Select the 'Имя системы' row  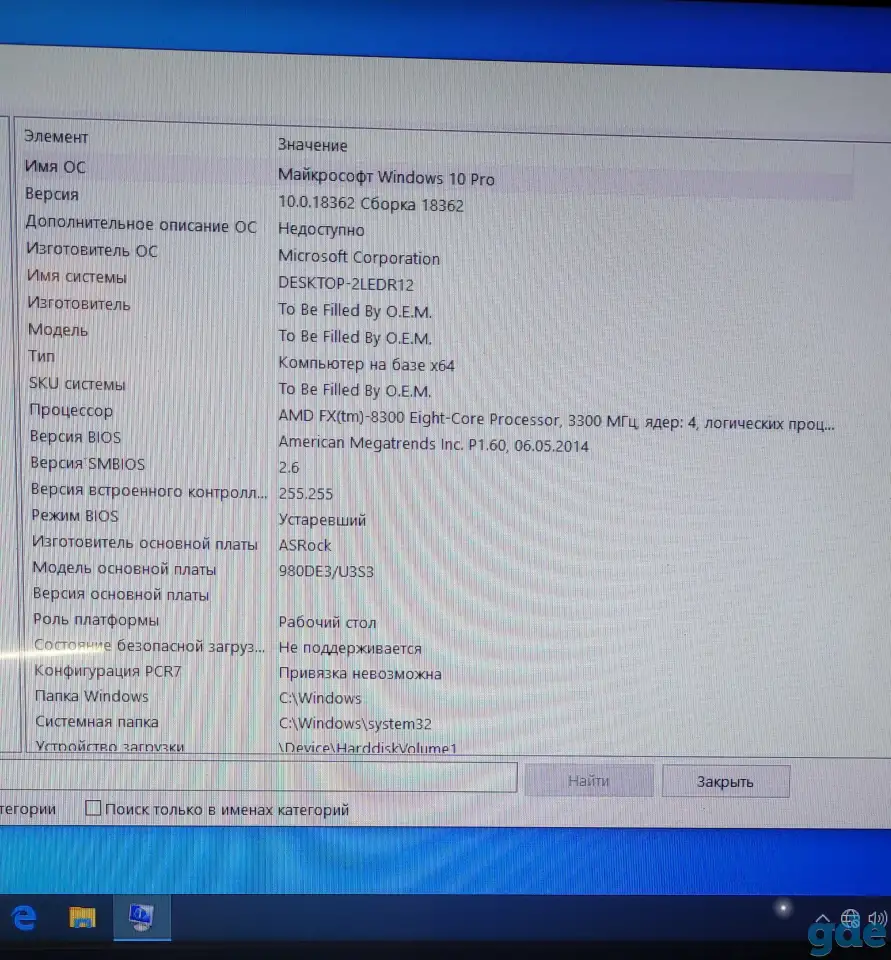point(77,277)
